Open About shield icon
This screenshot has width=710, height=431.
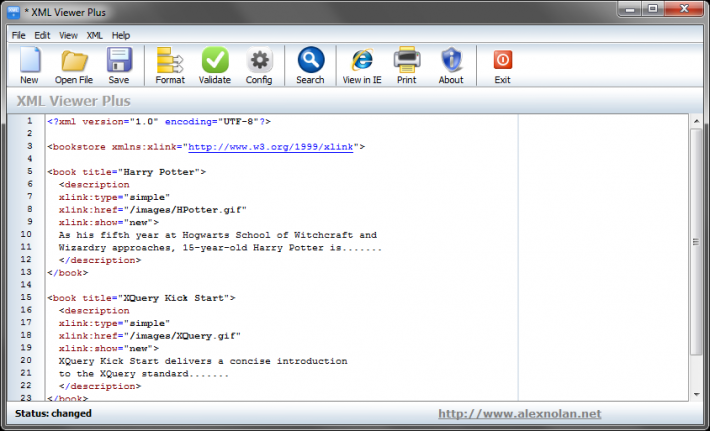(x=451, y=60)
